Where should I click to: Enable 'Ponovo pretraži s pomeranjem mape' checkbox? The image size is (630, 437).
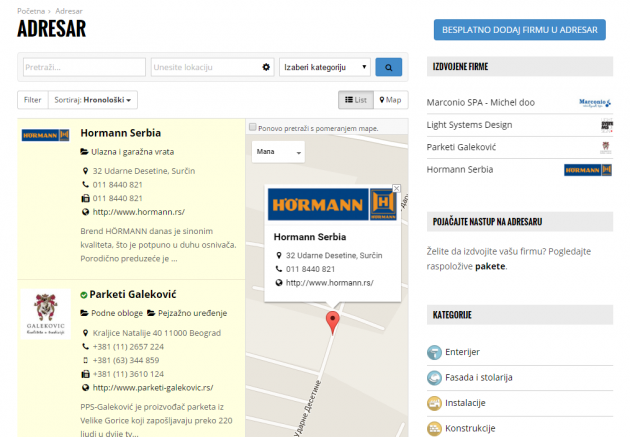click(253, 128)
